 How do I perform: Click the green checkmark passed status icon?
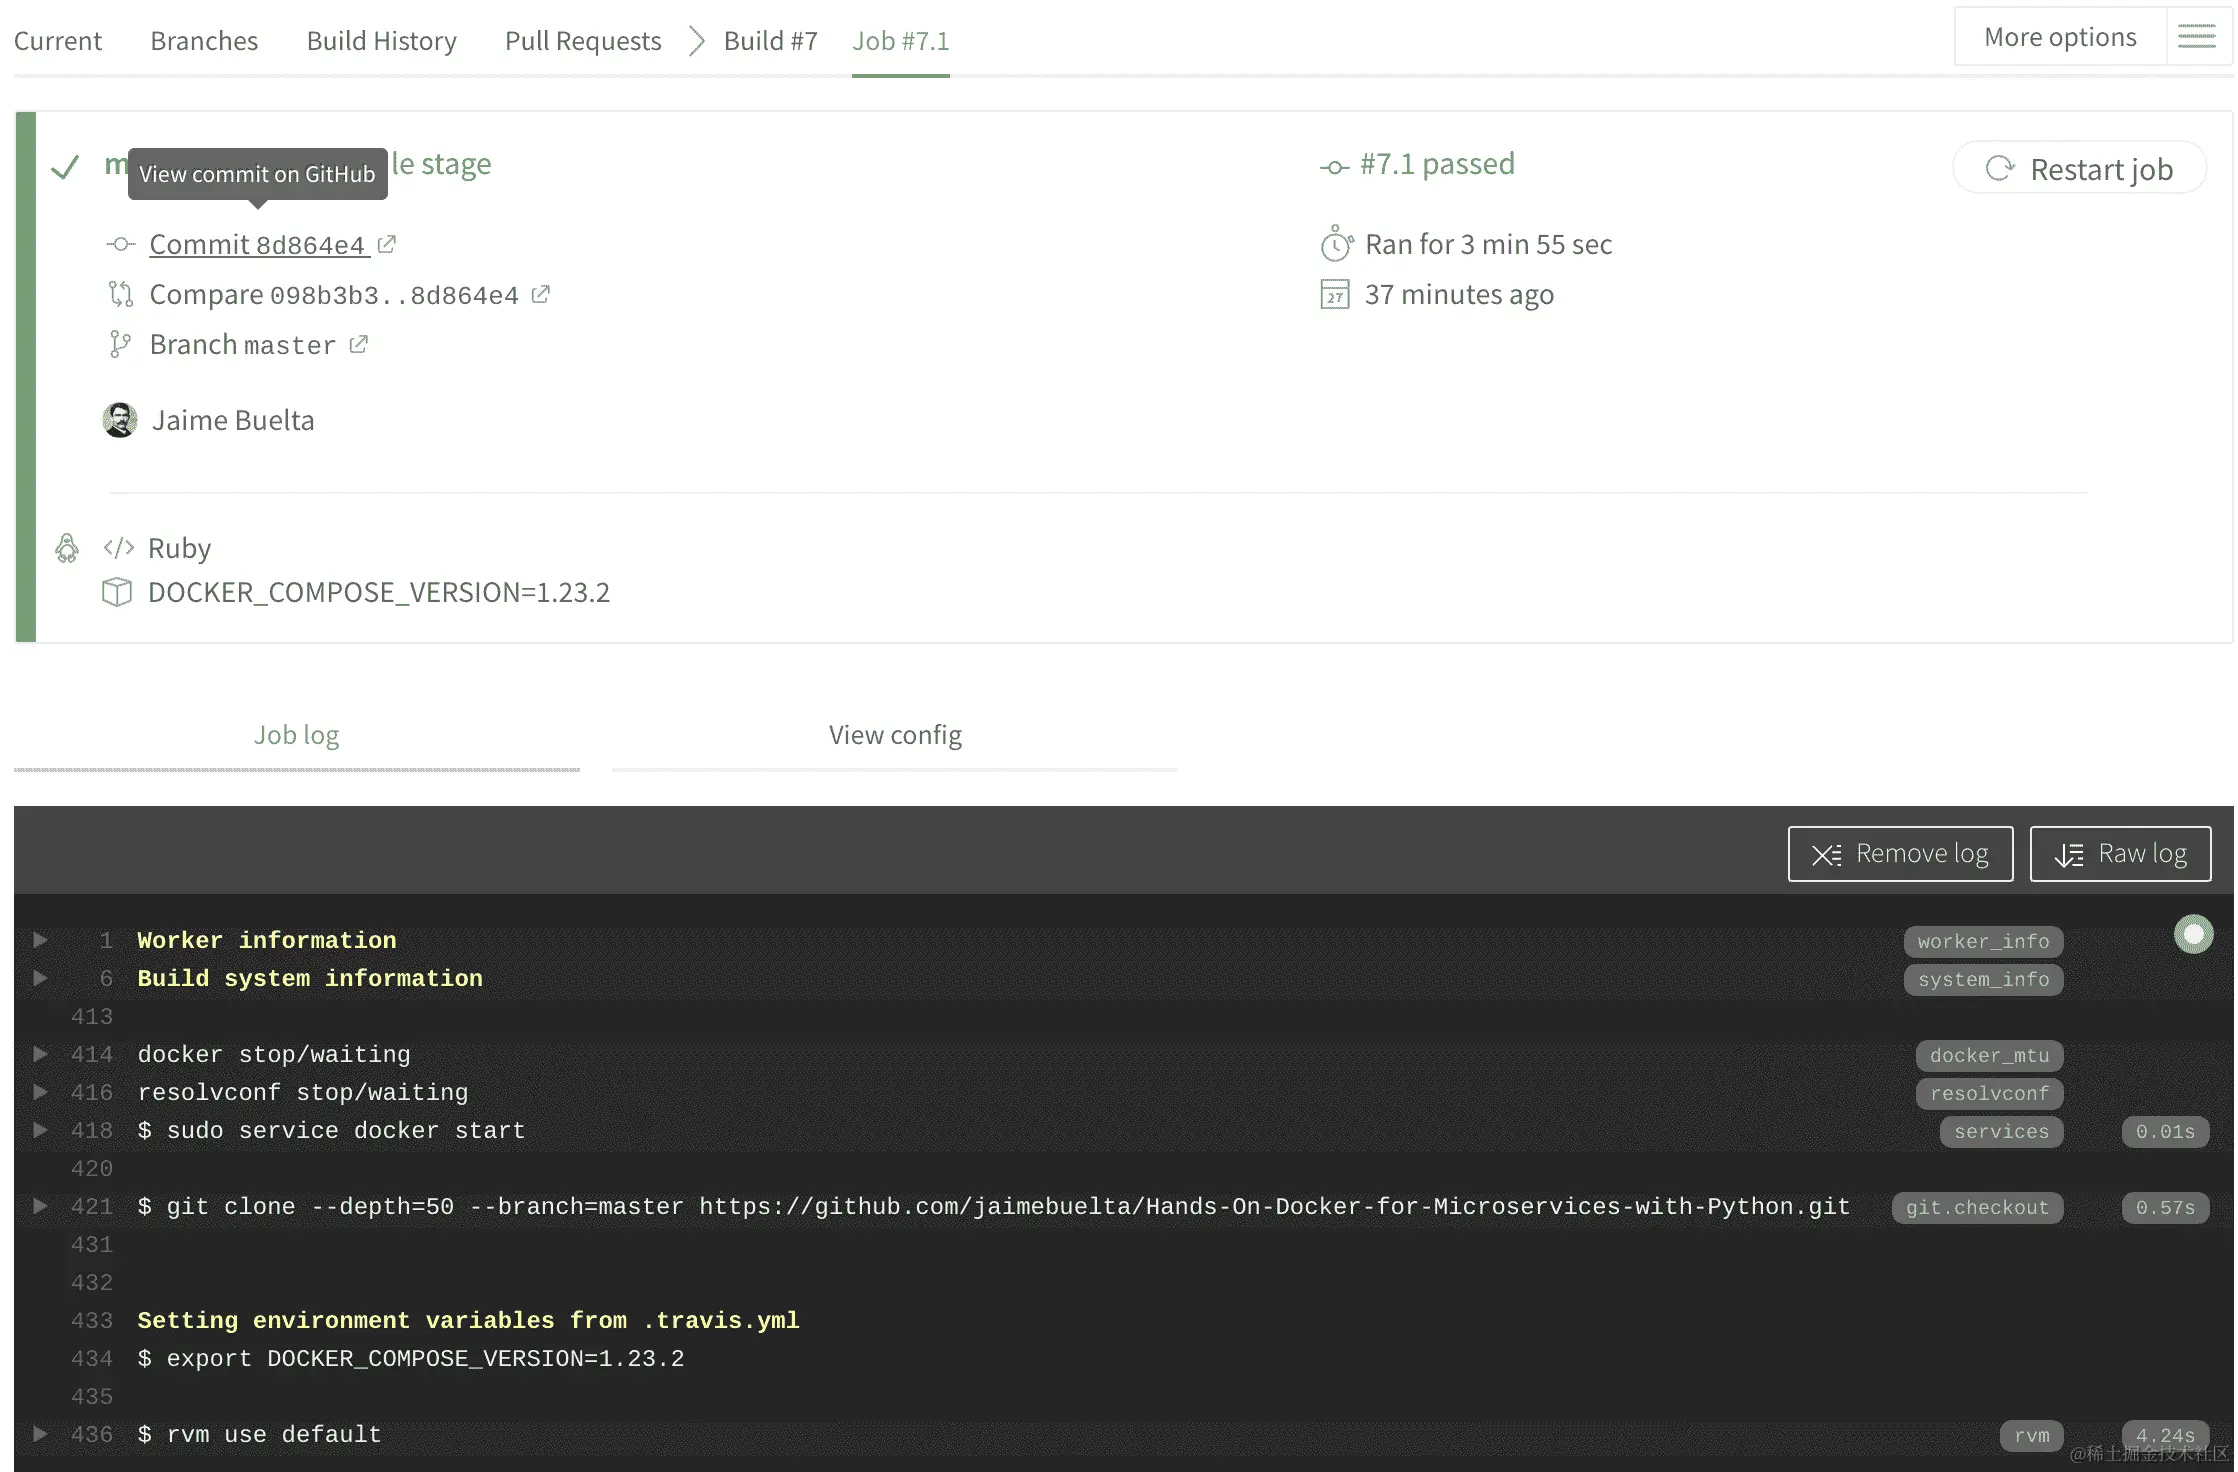point(65,167)
